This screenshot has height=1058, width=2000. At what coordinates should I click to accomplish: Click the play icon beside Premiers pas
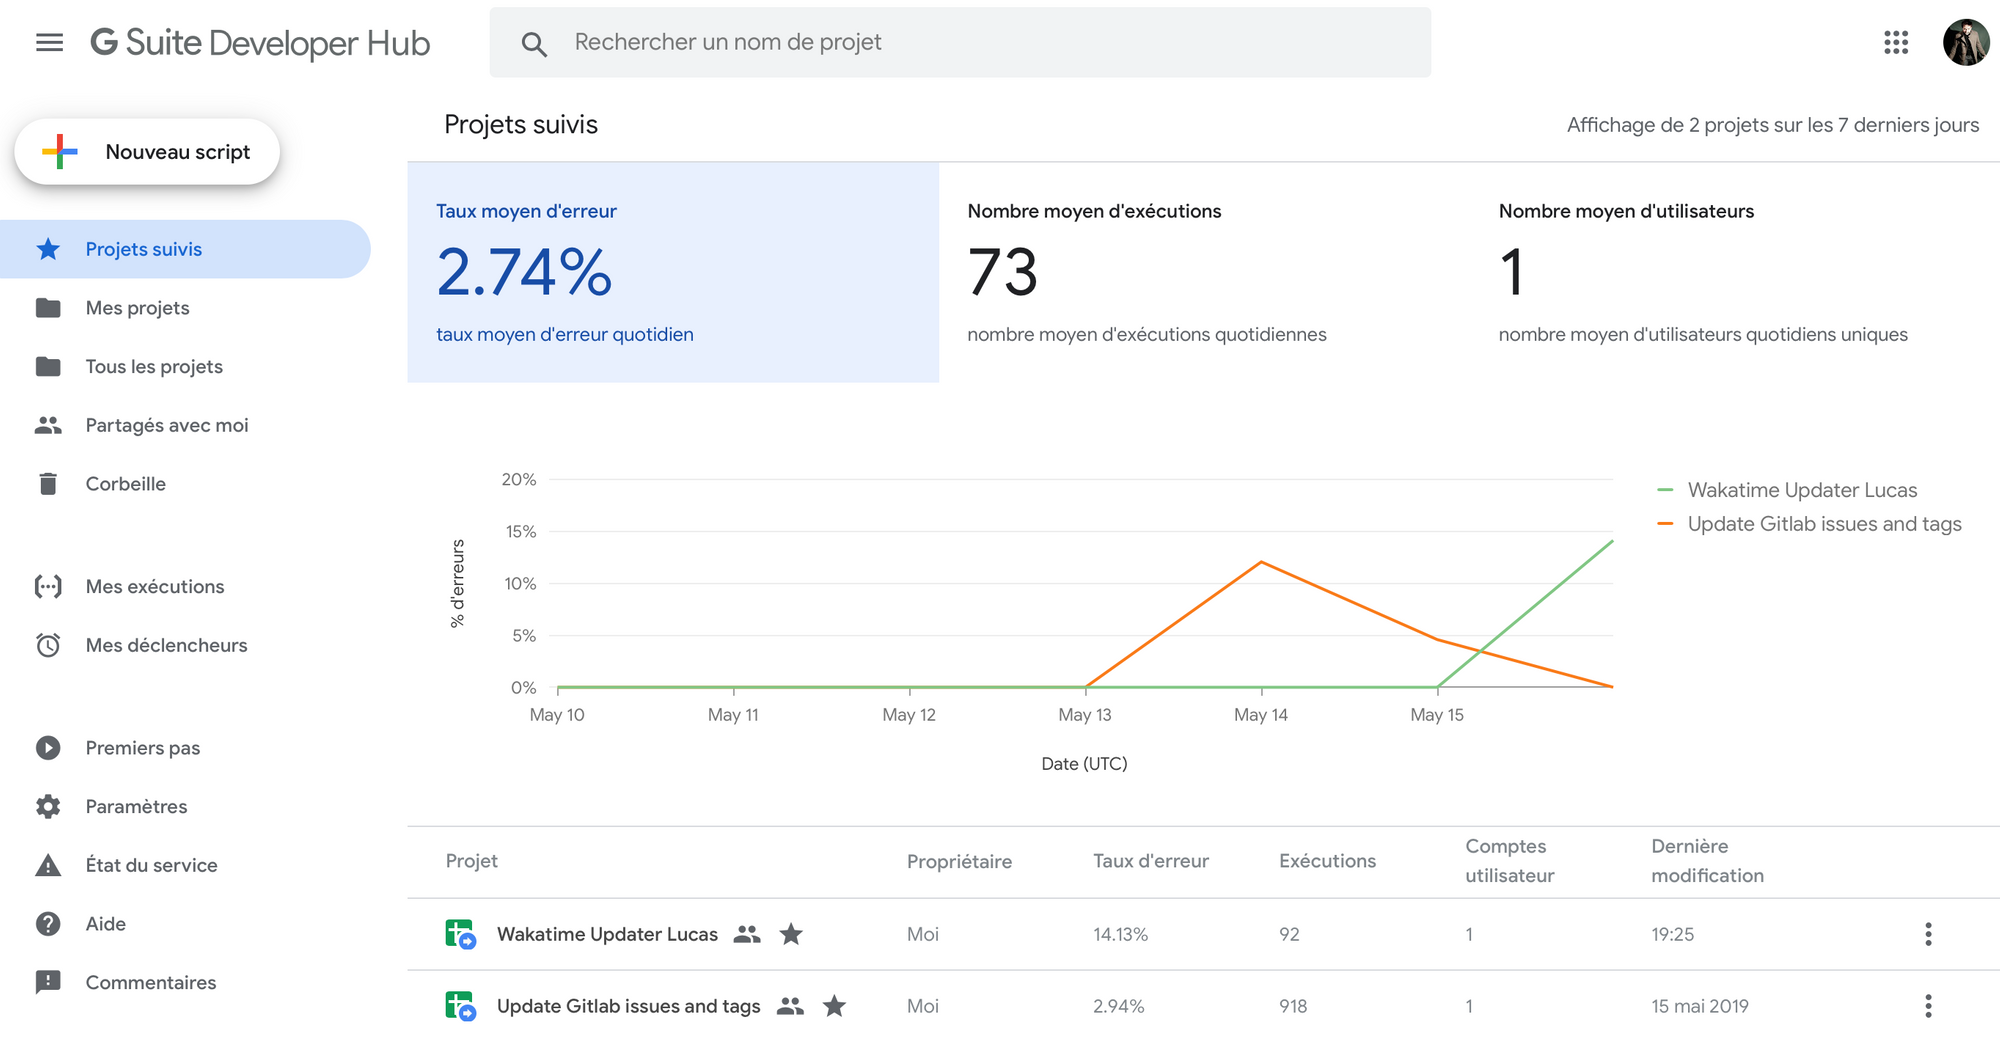pos(48,748)
